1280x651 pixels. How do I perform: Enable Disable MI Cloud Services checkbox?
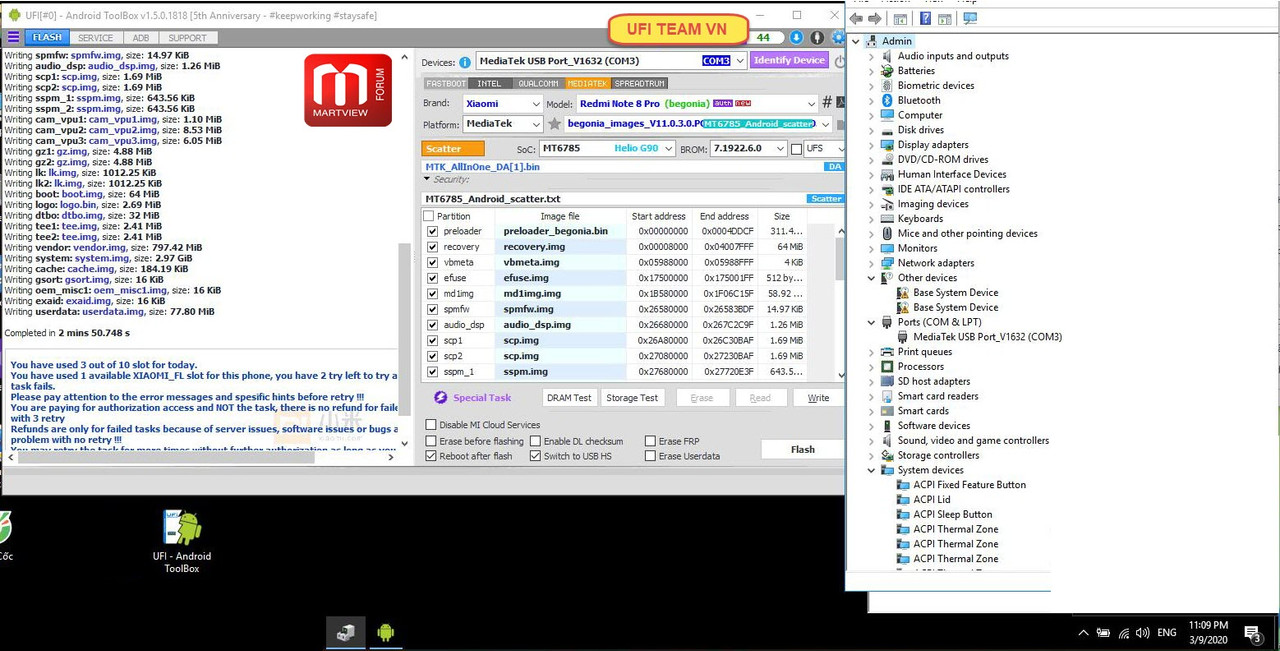[431, 425]
